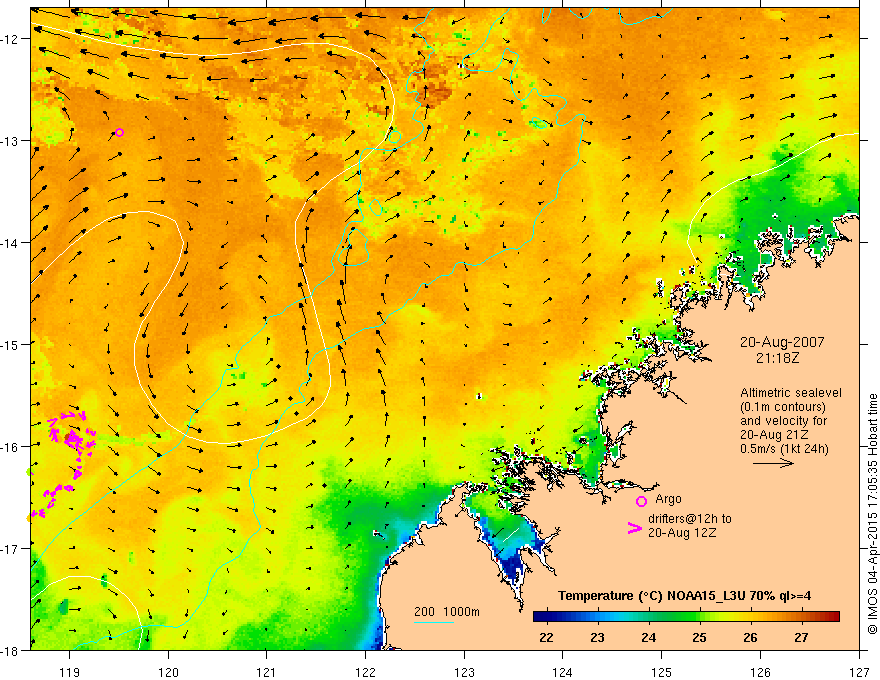880x680 pixels.
Task: Click the latitude axis label "-13"
Action: tap(10, 141)
